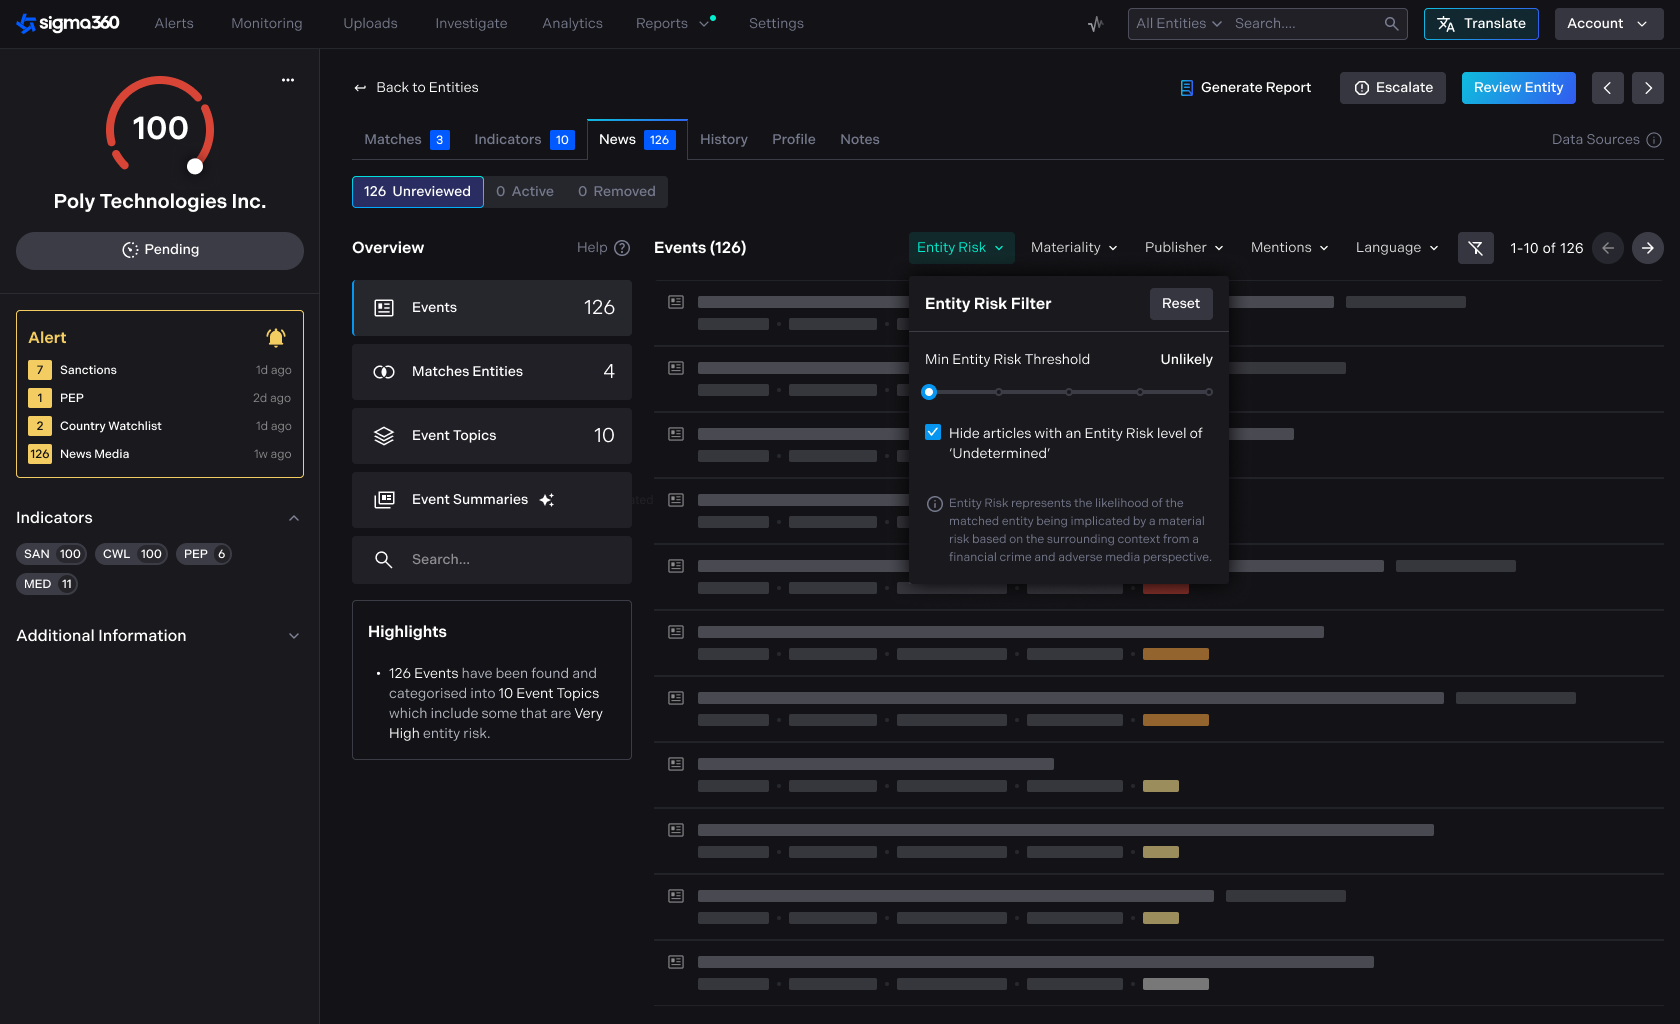Go to previous entity with left chevron
Viewport: 1680px width, 1024px height.
pos(1607,88)
